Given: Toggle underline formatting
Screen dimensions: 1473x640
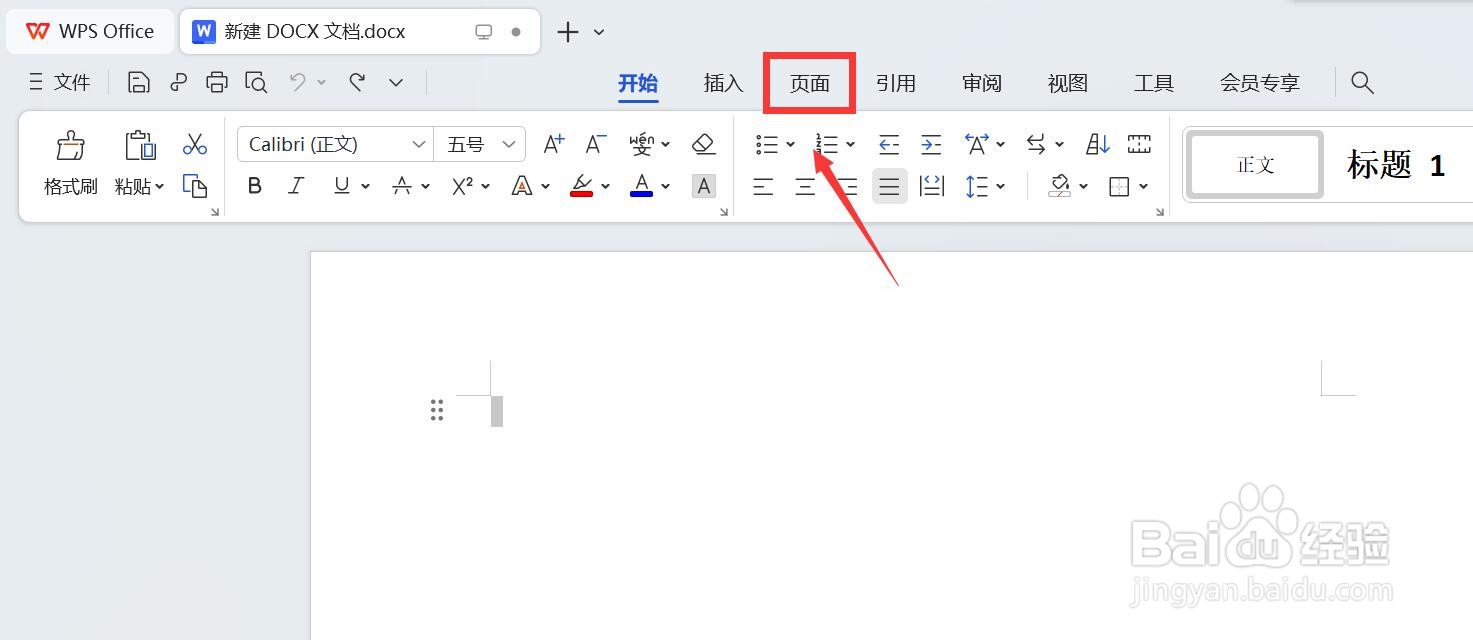Looking at the screenshot, I should point(338,185).
